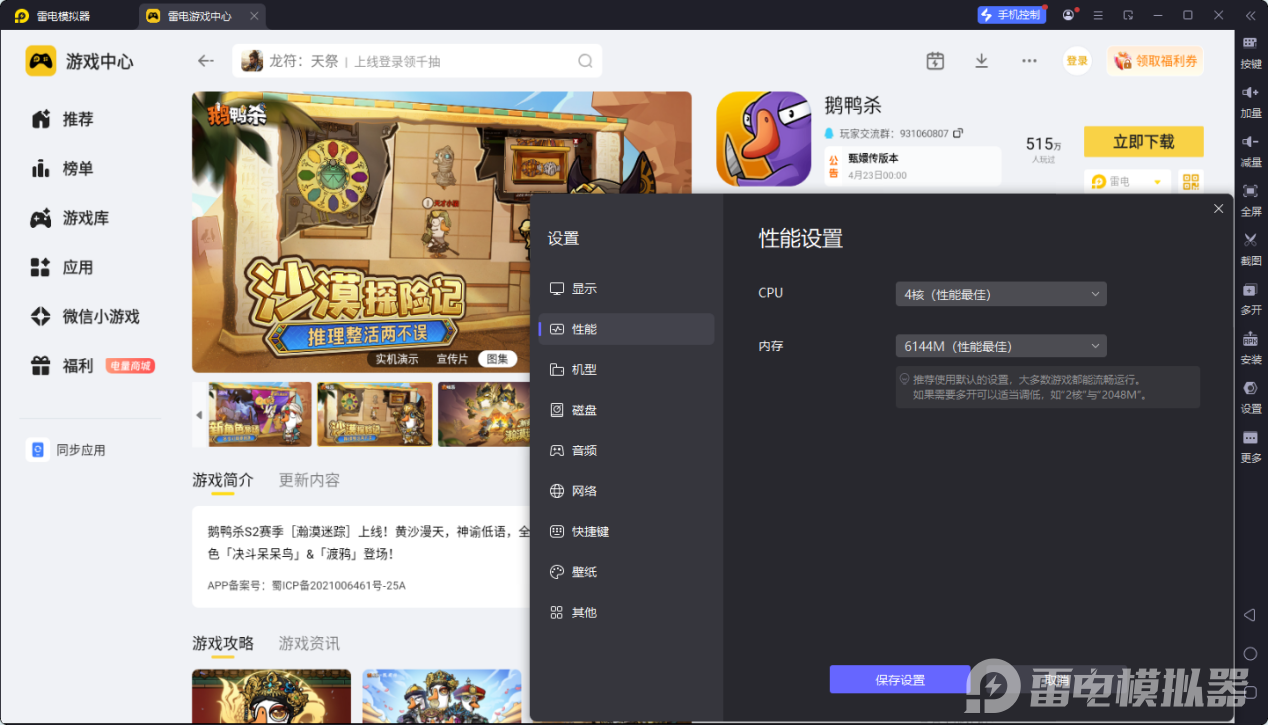Select 显示 in settings menu
Image resolution: width=1268 pixels, height=725 pixels.
(626, 288)
